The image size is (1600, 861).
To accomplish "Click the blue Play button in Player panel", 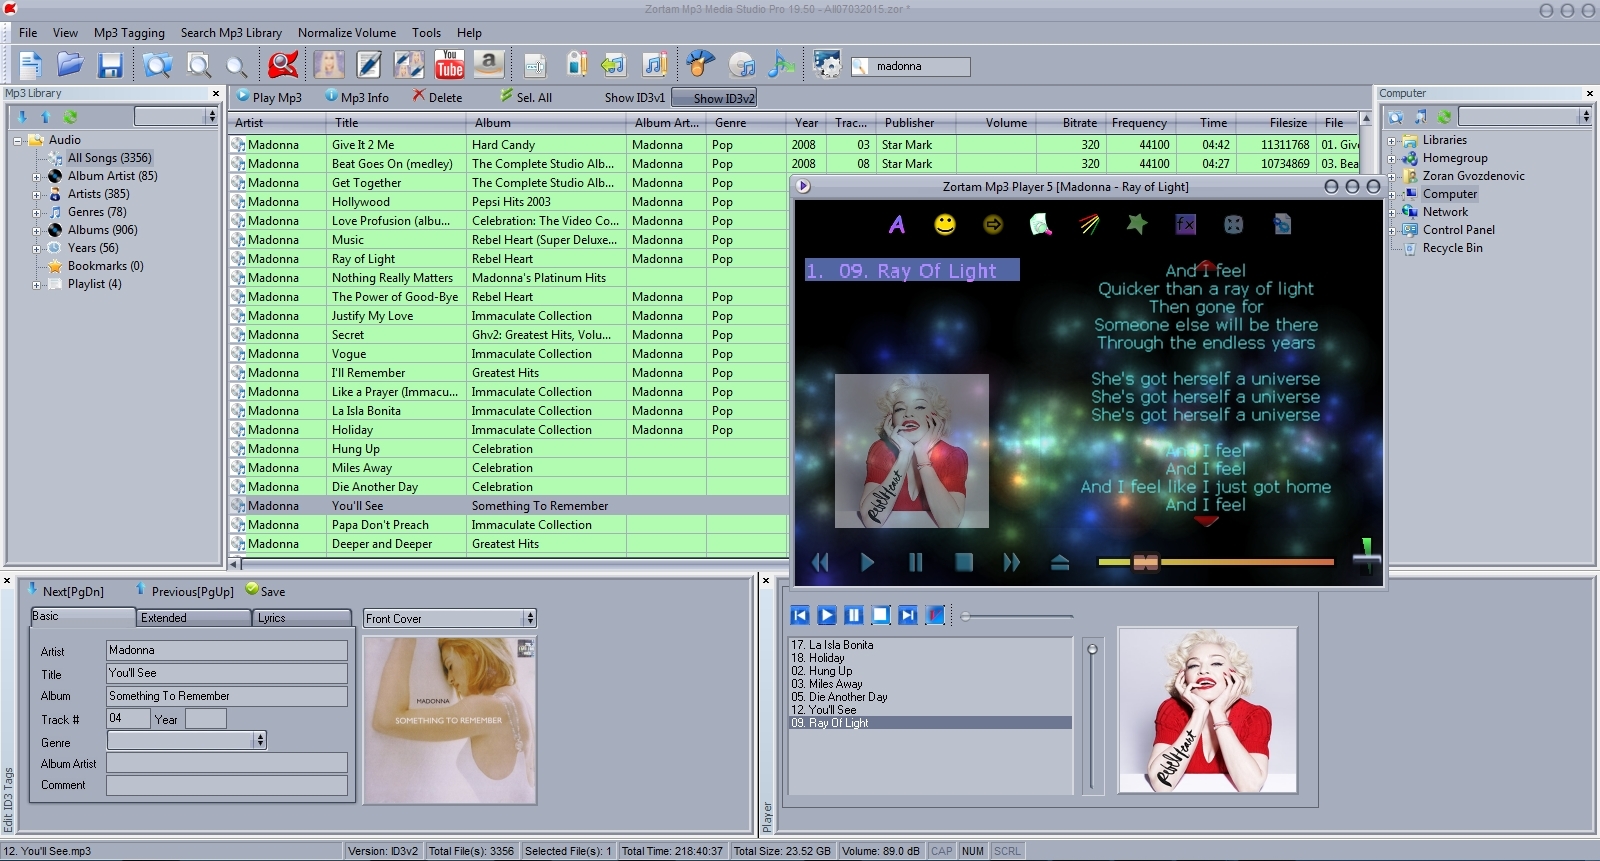I will pyautogui.click(x=827, y=615).
